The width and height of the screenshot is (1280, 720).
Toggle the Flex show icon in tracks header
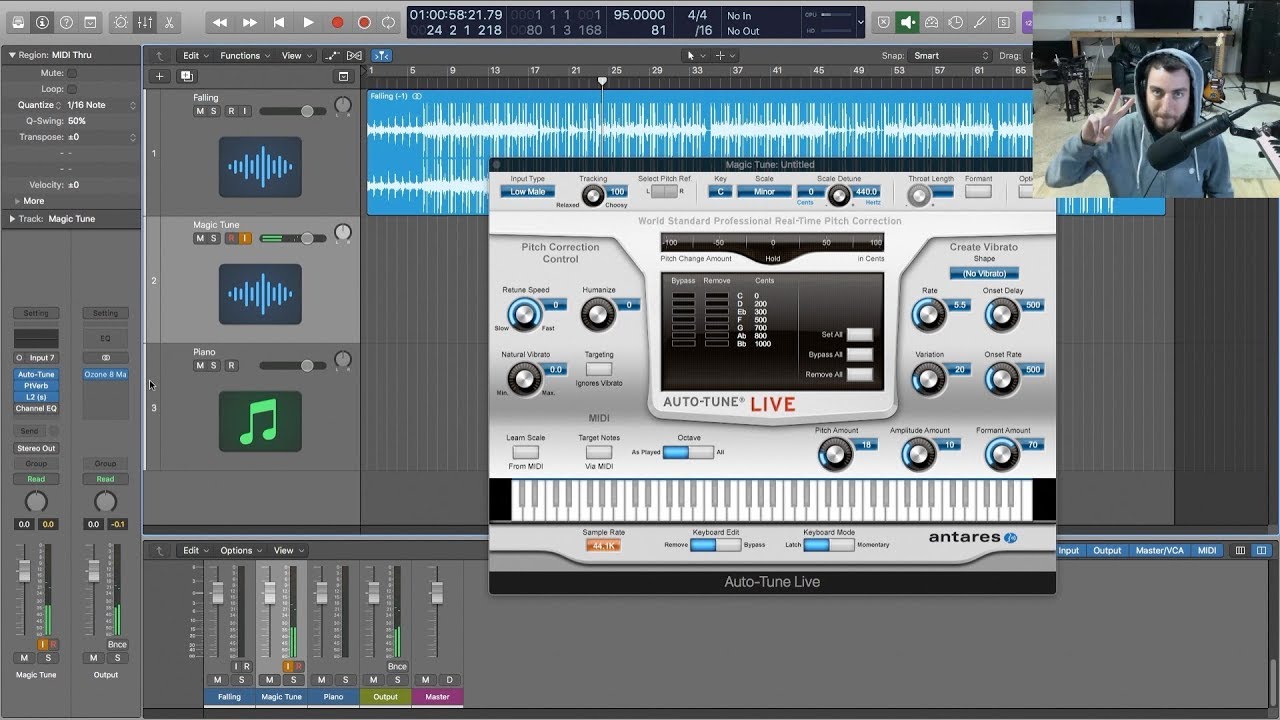pos(354,56)
